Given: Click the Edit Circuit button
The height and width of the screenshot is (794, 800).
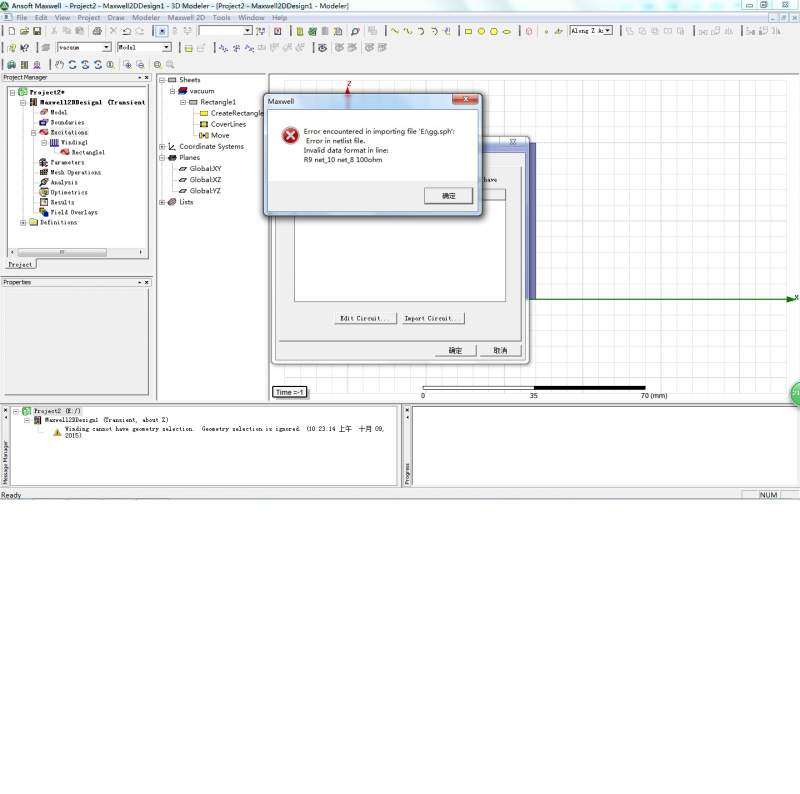Looking at the screenshot, I should coord(365,318).
